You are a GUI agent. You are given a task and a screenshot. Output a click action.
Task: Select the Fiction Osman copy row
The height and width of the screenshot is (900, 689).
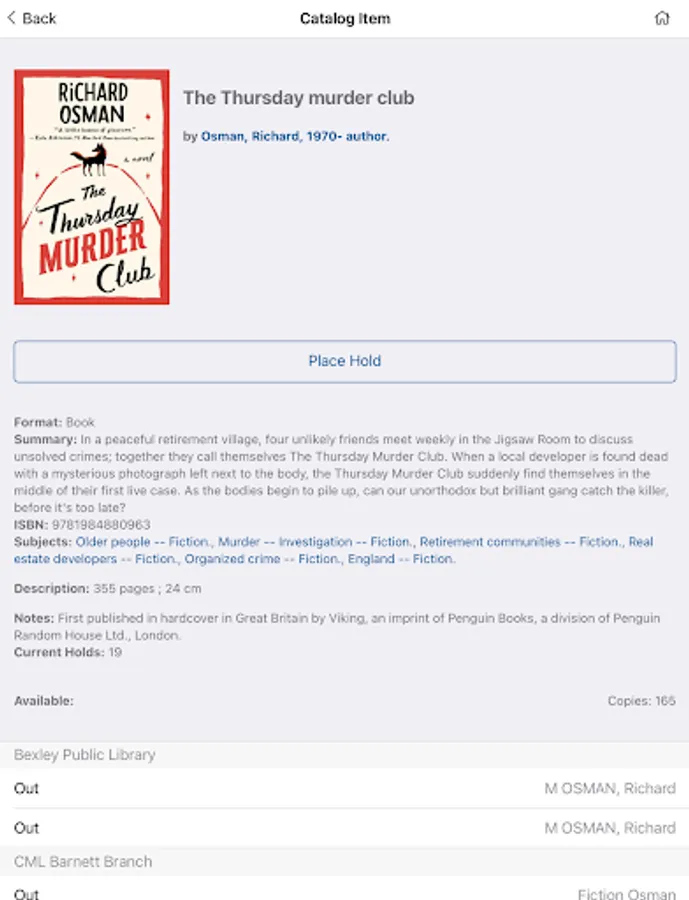(344, 891)
